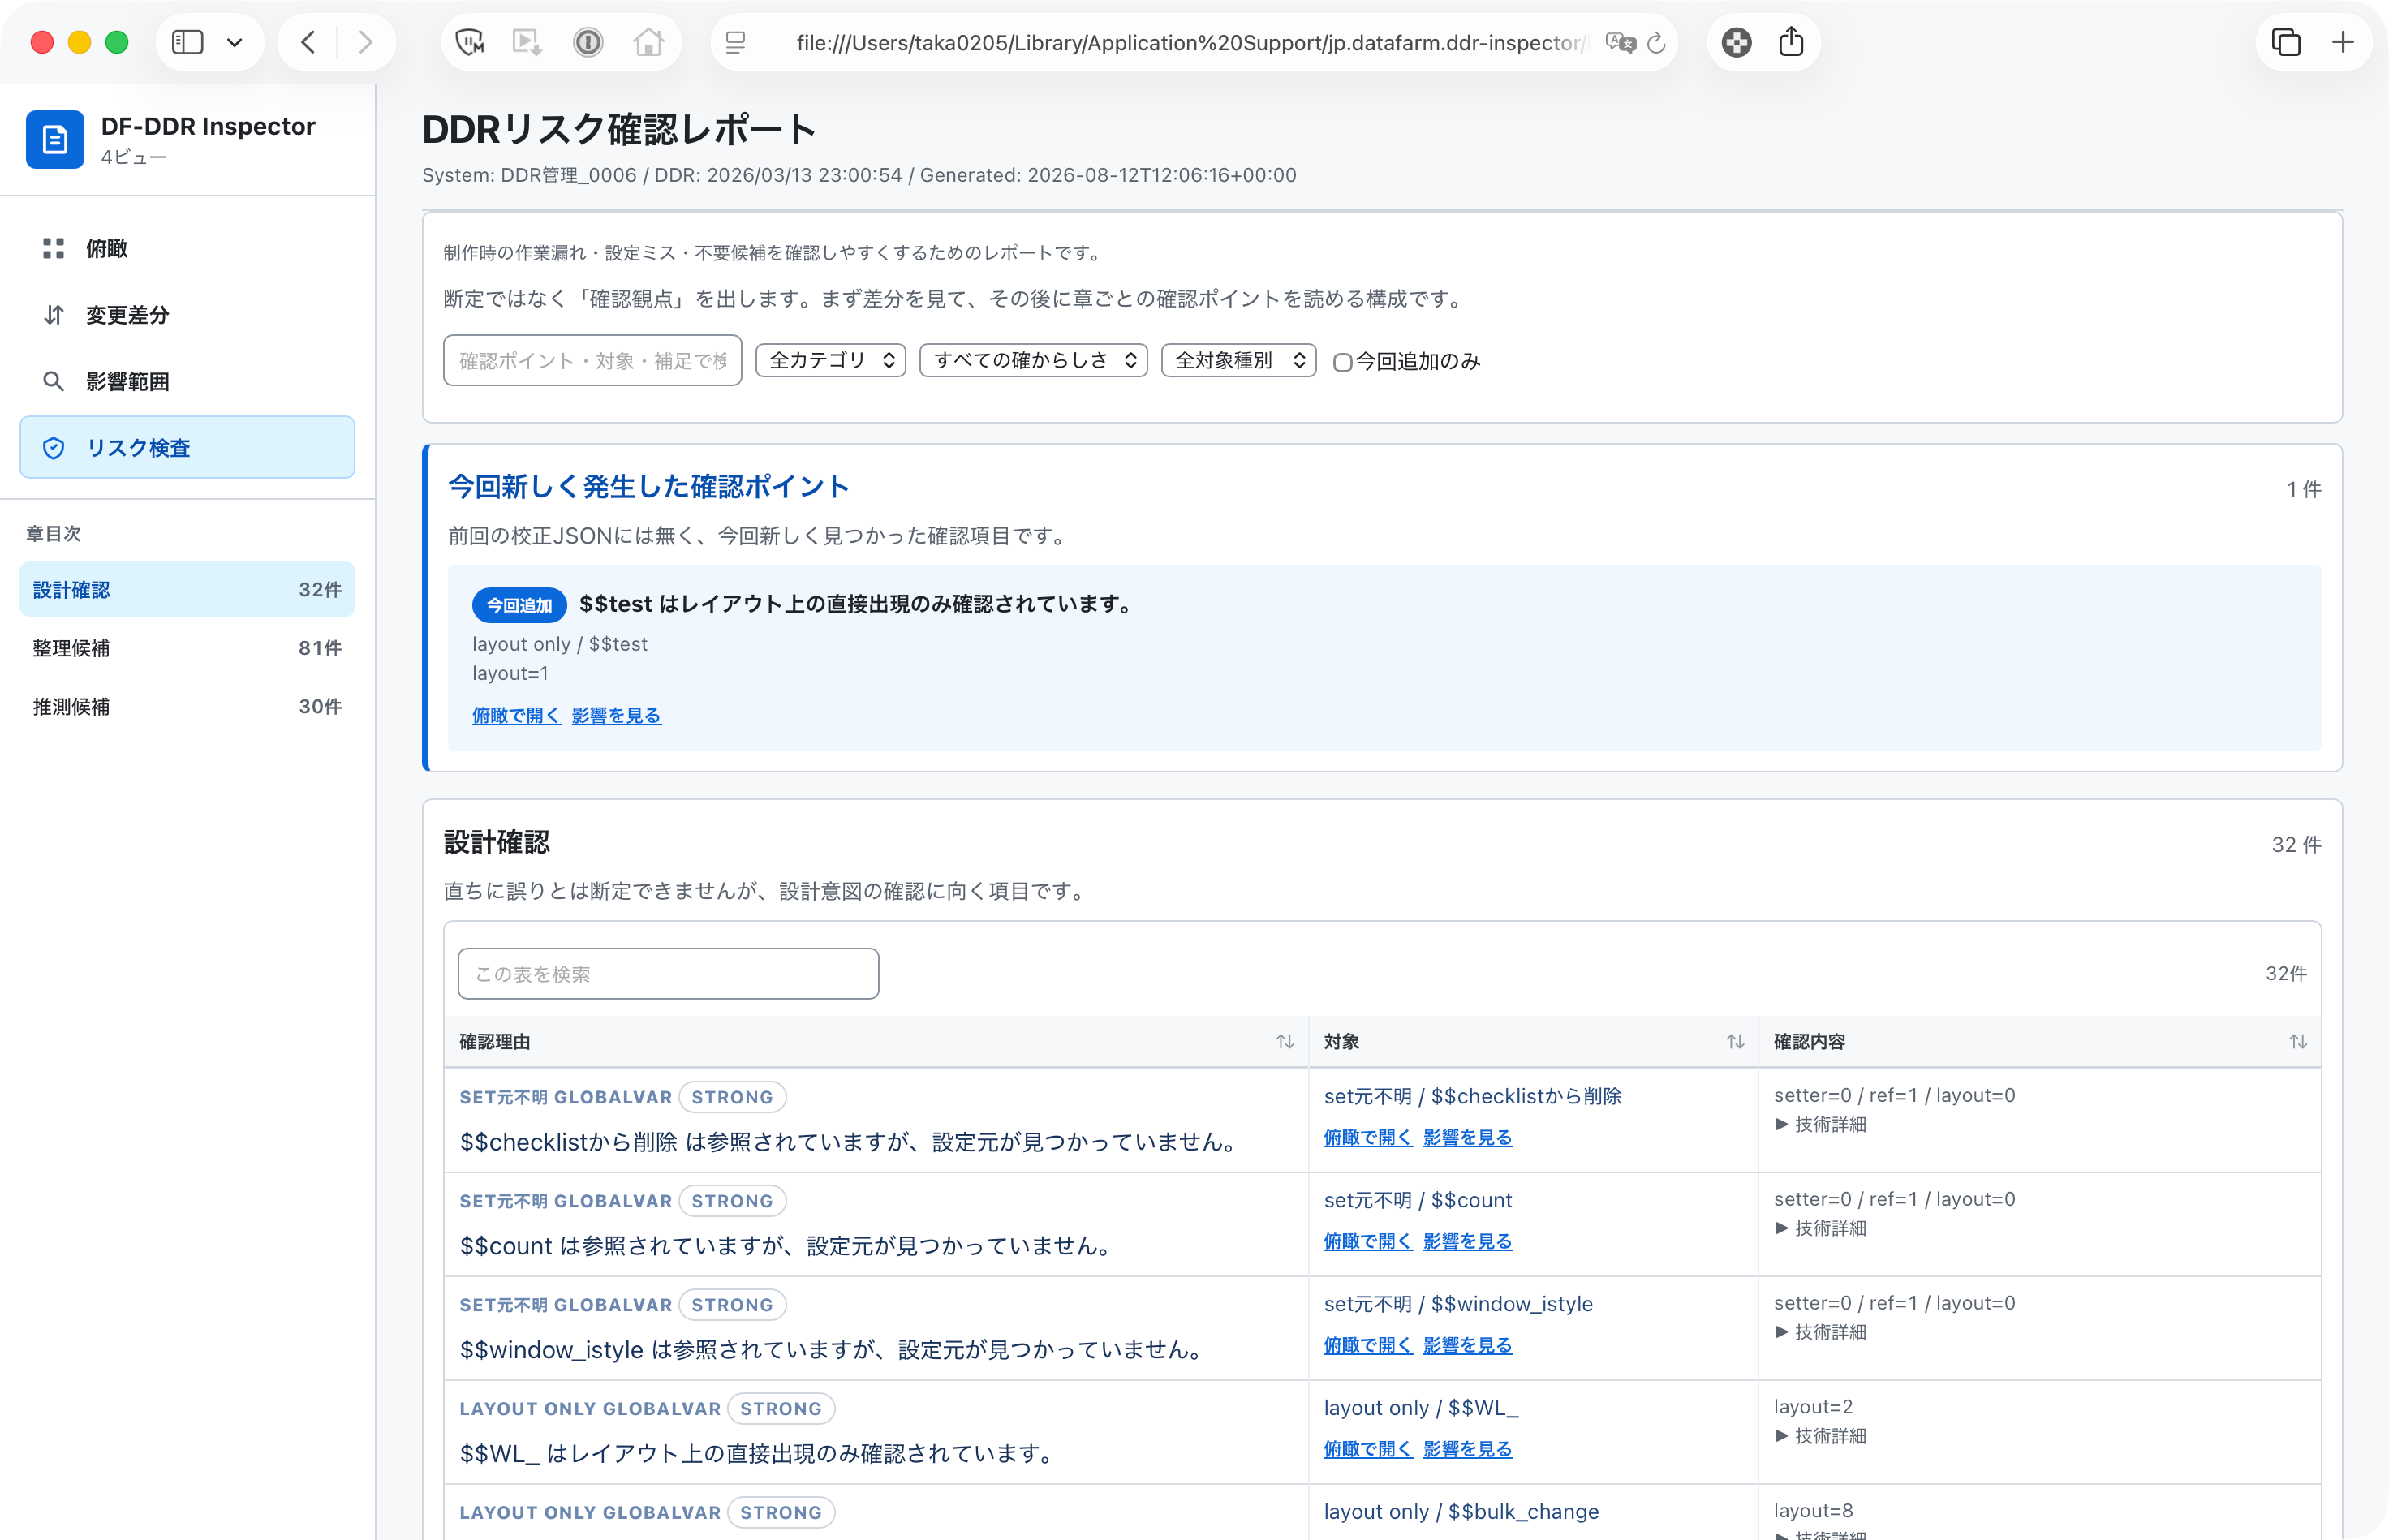2389x1540 pixels.
Task: Open the すべての確からしさ dropdown
Action: pyautogui.click(x=1033, y=360)
